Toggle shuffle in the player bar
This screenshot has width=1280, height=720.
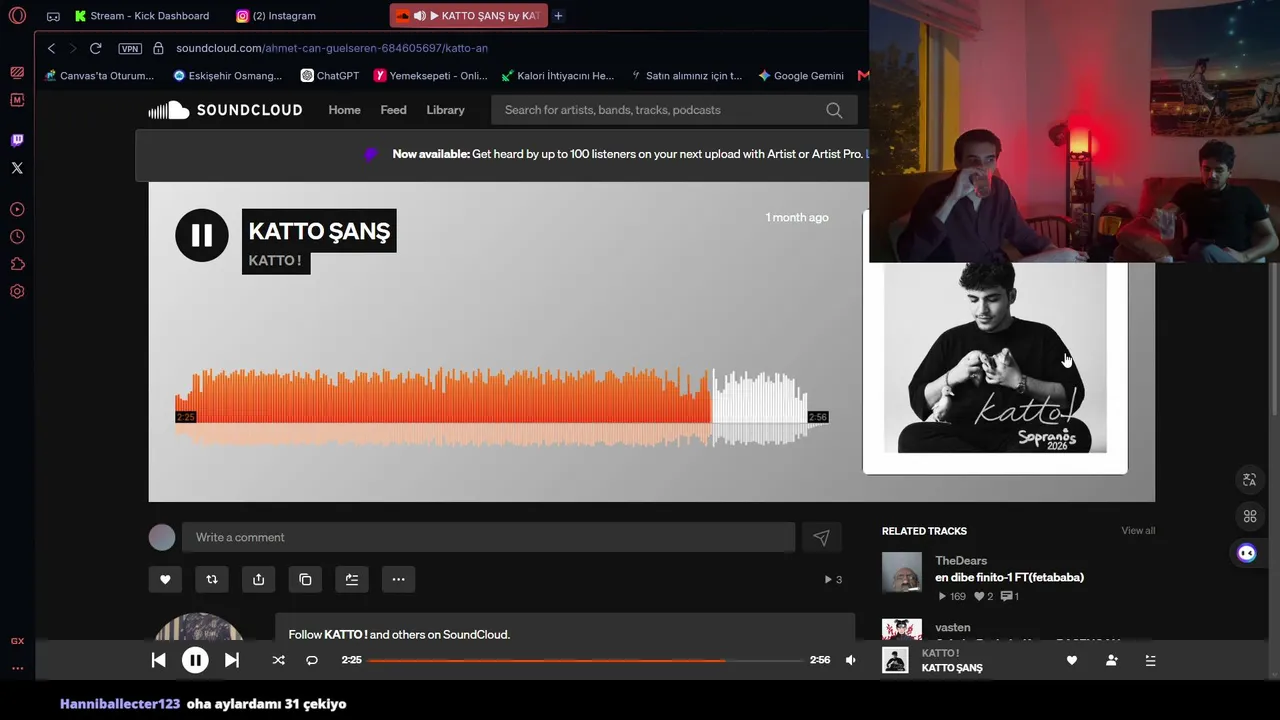click(x=278, y=660)
